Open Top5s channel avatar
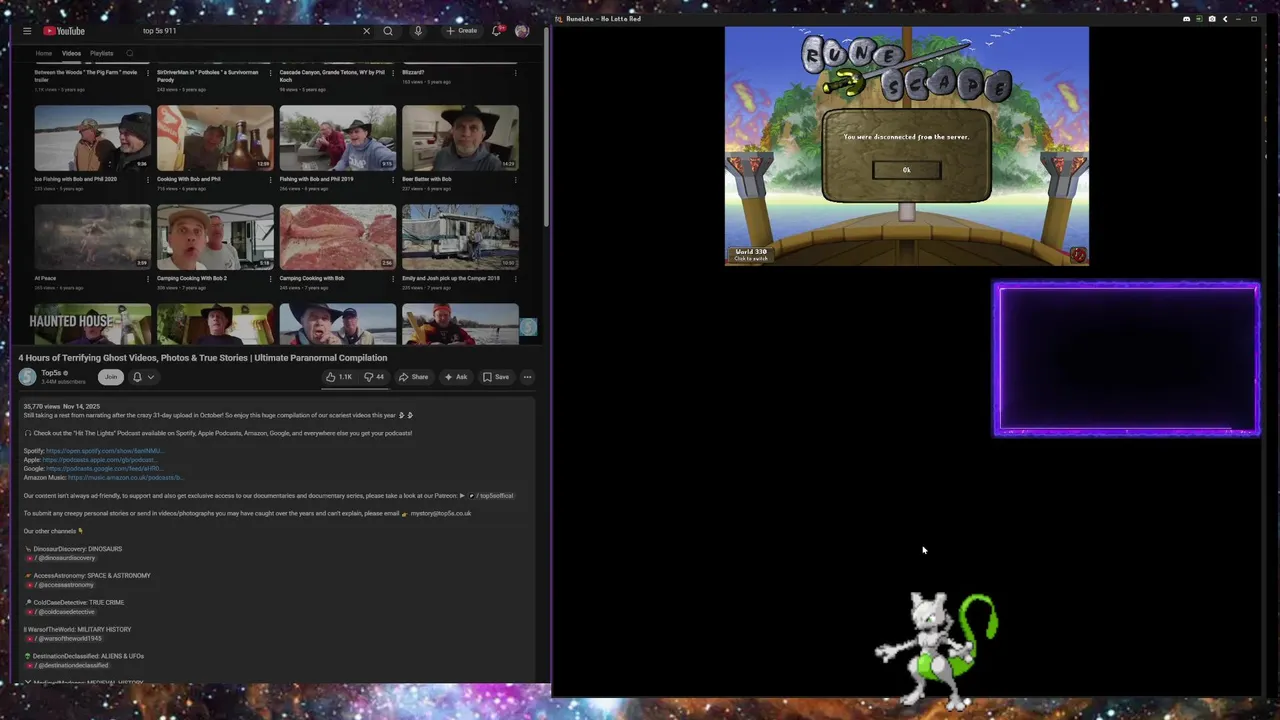The image size is (1280, 720). coord(27,377)
